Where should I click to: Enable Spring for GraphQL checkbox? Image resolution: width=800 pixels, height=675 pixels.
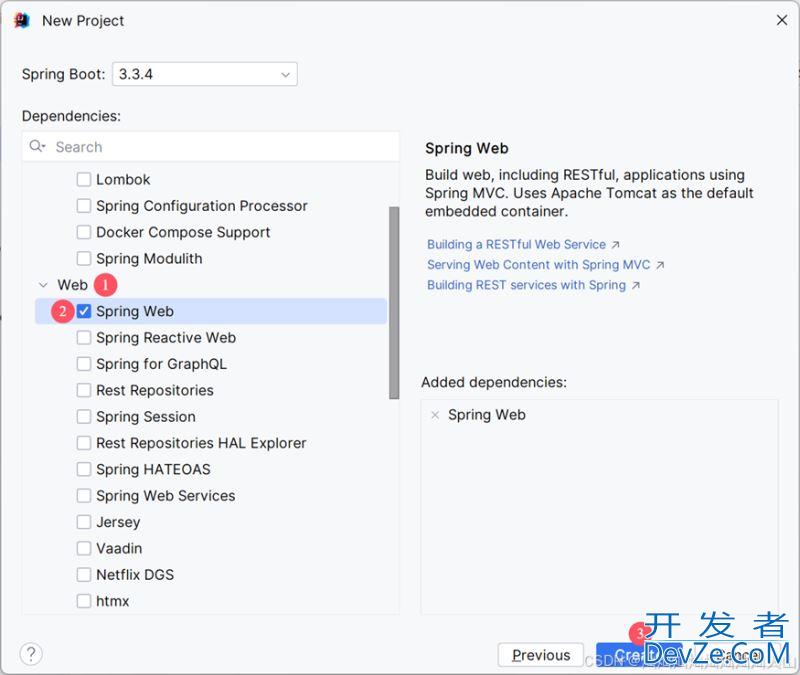(84, 364)
